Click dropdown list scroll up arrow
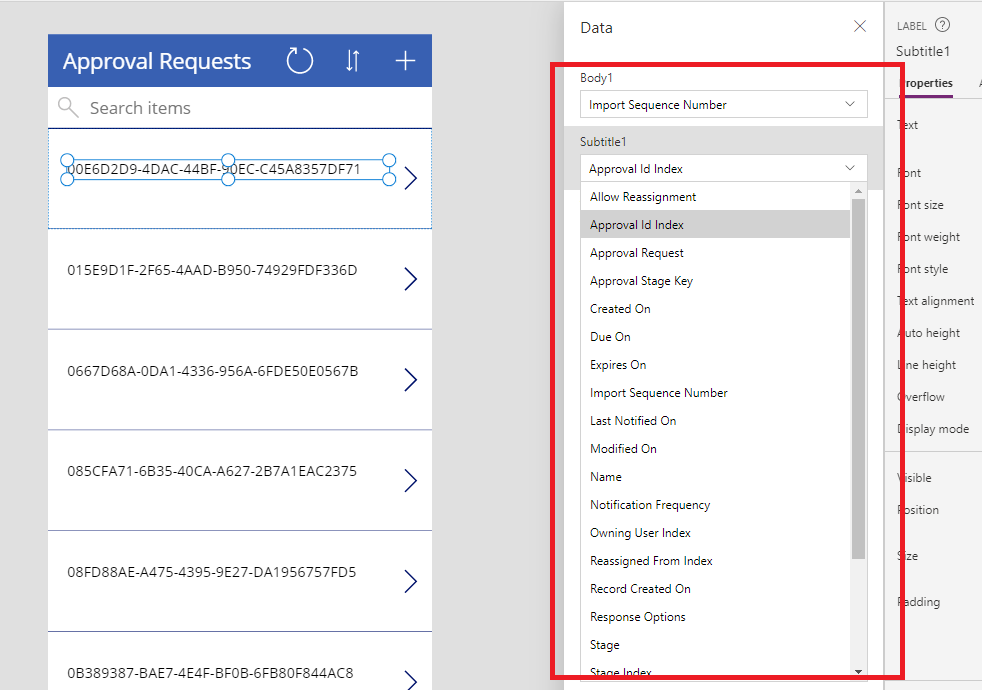Viewport: 982px width, 690px height. tap(858, 190)
